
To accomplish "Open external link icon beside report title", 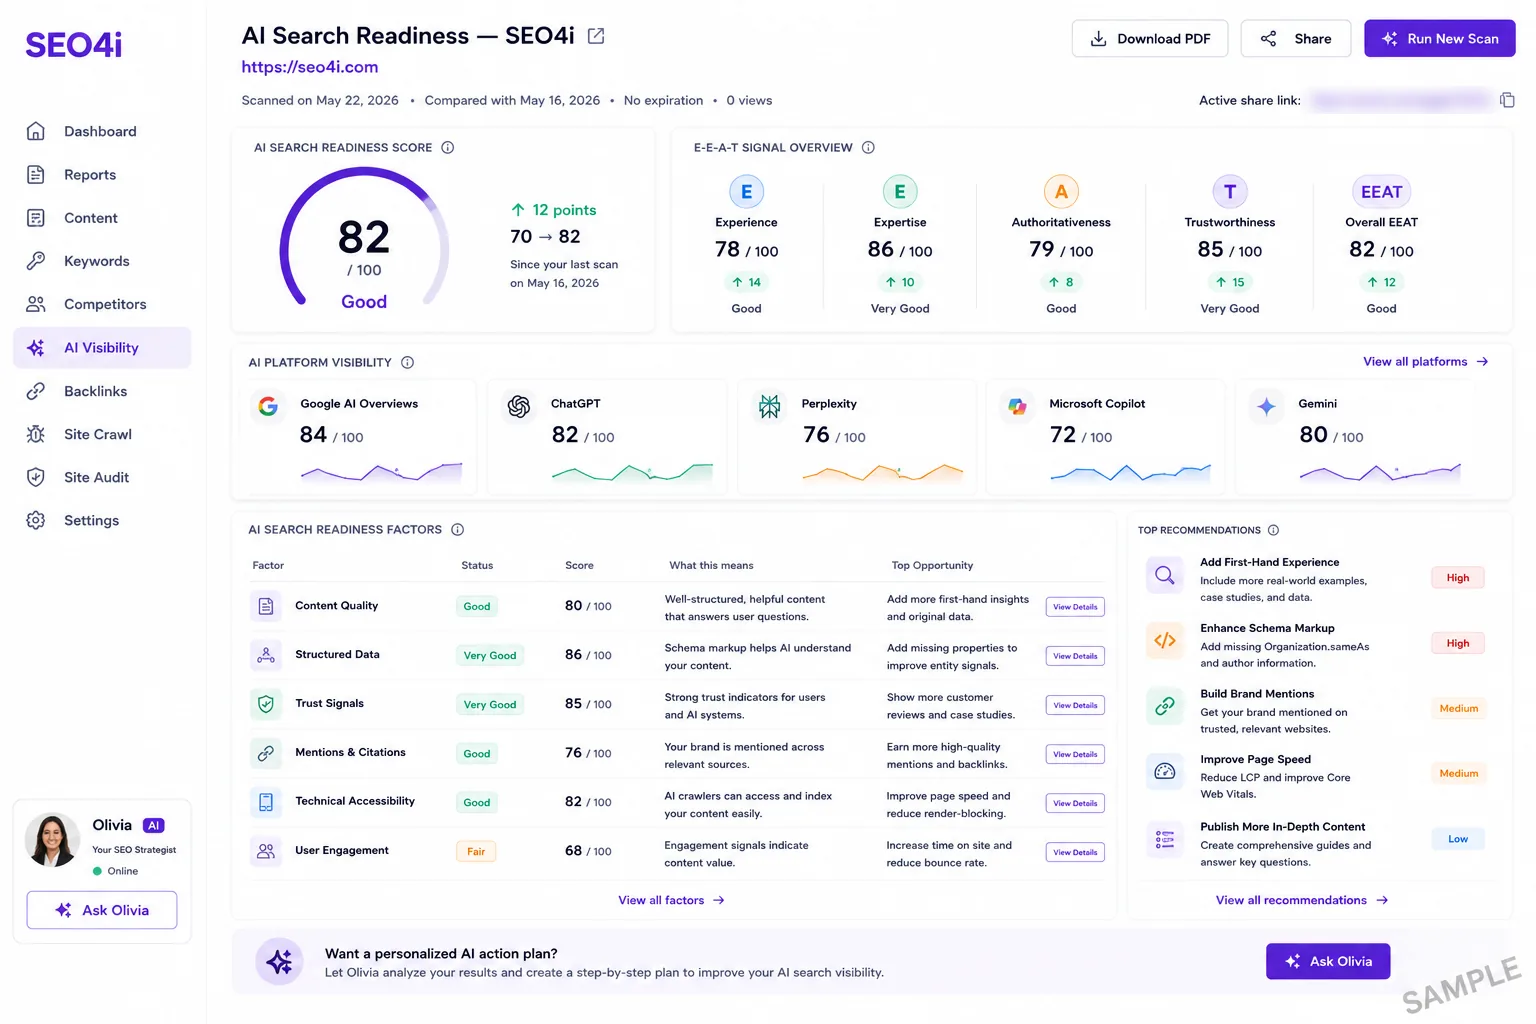I will [596, 36].
